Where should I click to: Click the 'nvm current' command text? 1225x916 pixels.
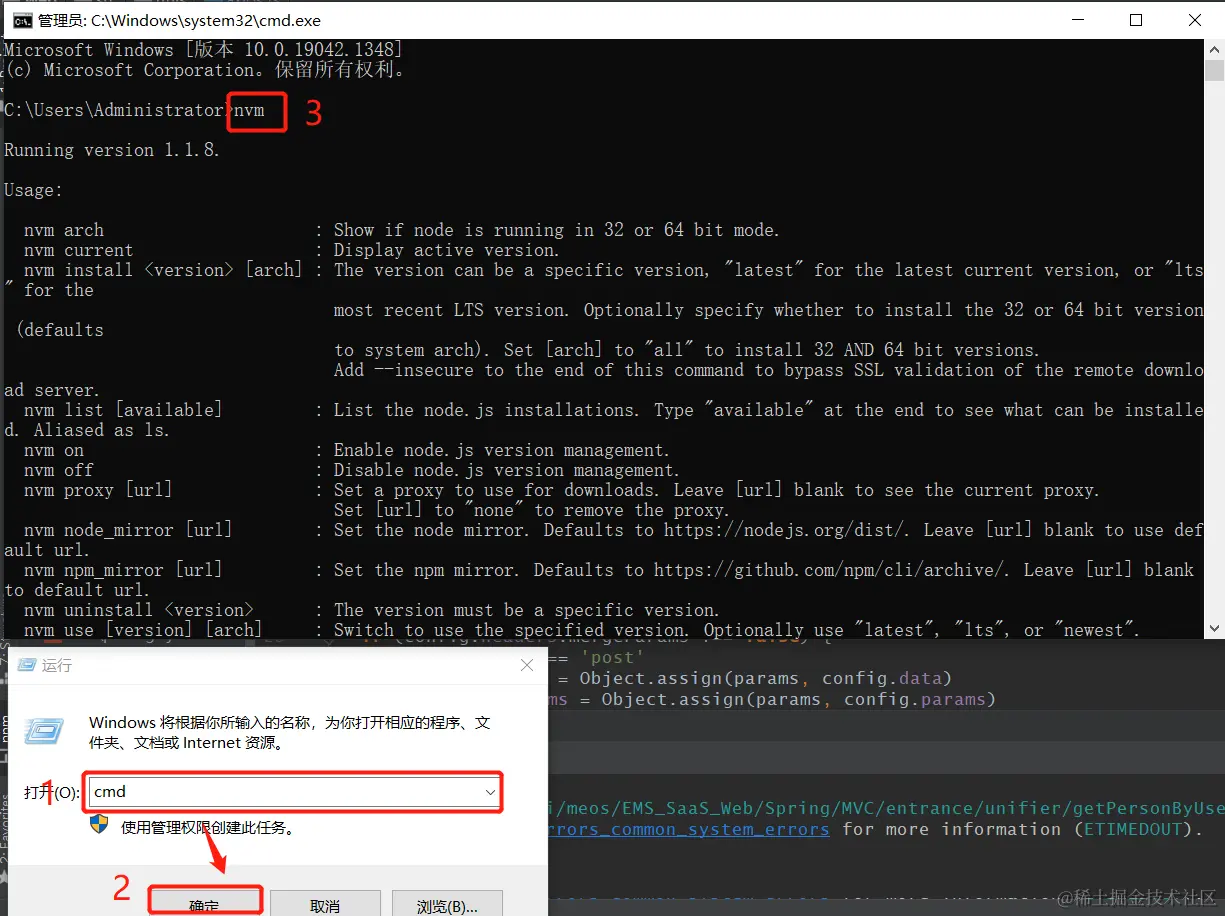[x=79, y=250]
